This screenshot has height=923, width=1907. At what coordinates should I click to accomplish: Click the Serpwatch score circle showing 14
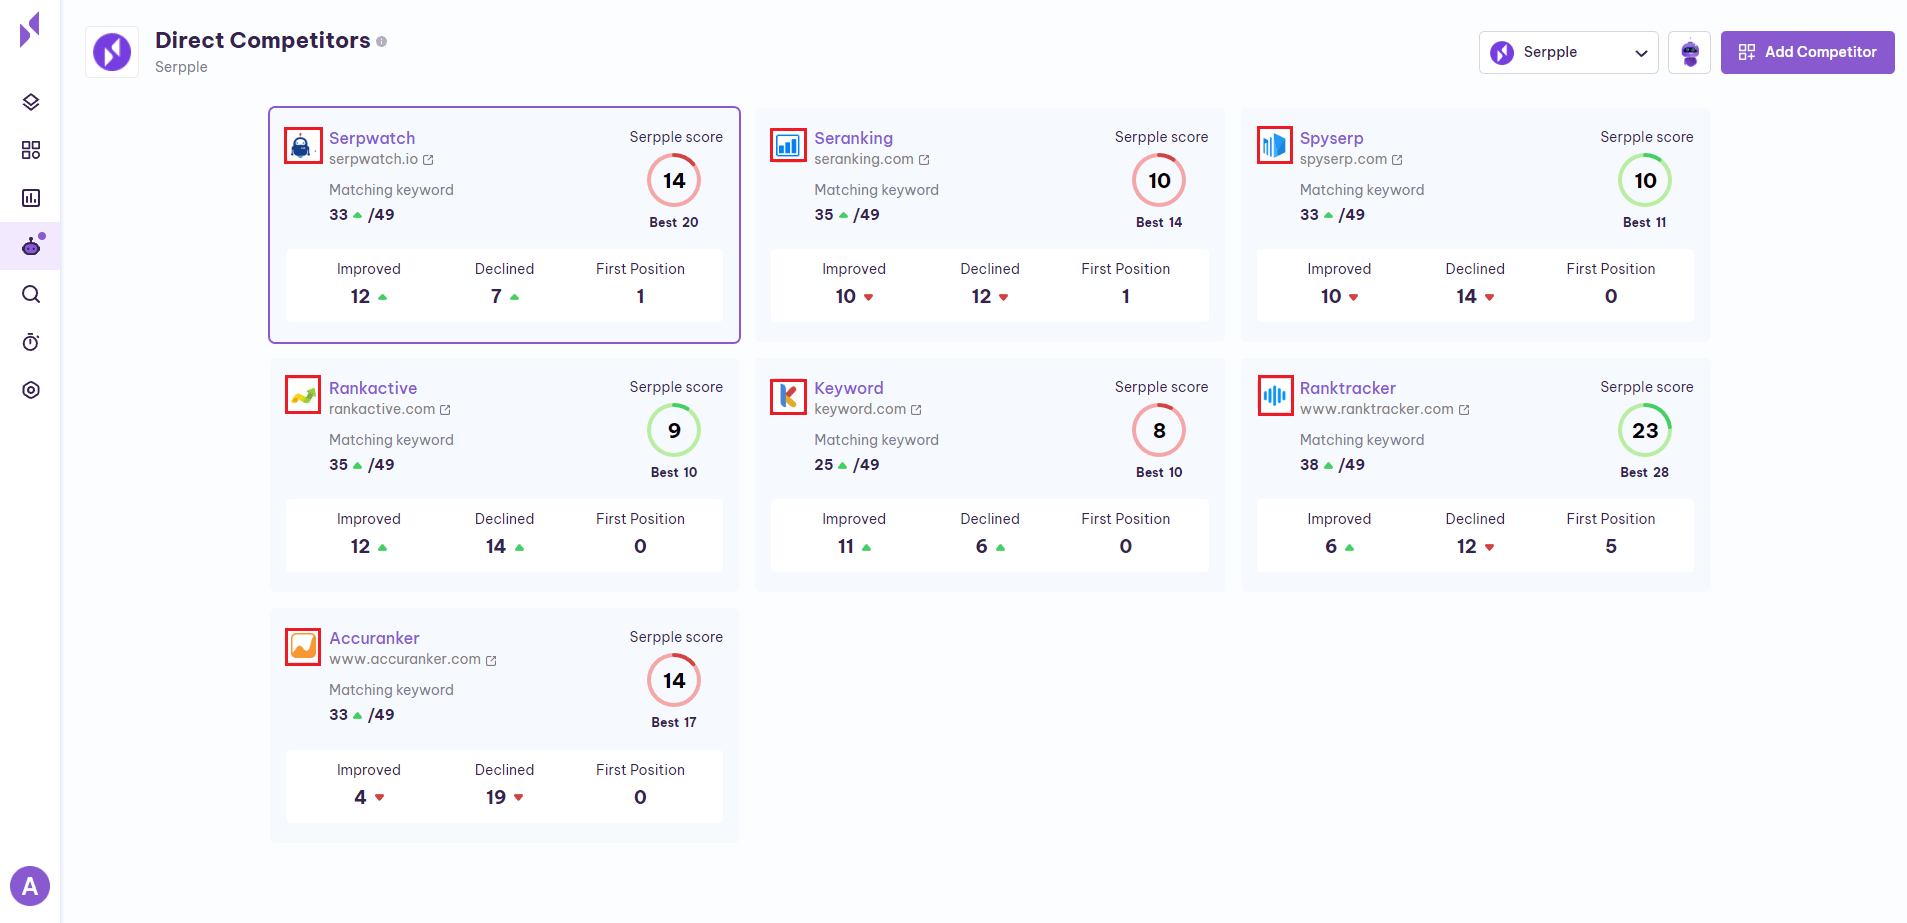[x=674, y=180]
